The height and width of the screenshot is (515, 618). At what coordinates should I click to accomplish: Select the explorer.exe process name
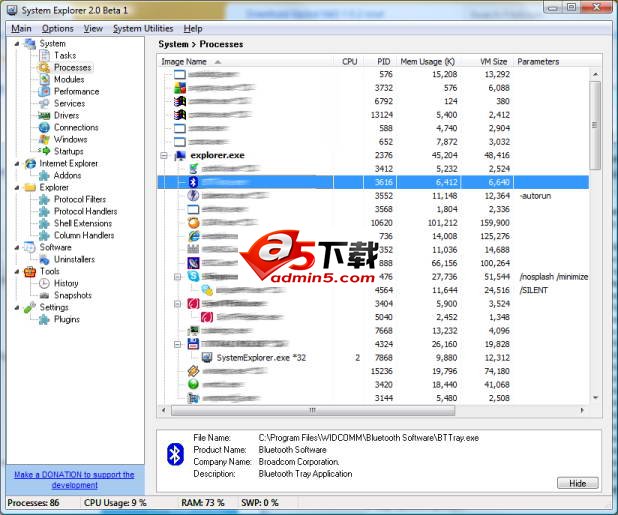click(x=218, y=156)
